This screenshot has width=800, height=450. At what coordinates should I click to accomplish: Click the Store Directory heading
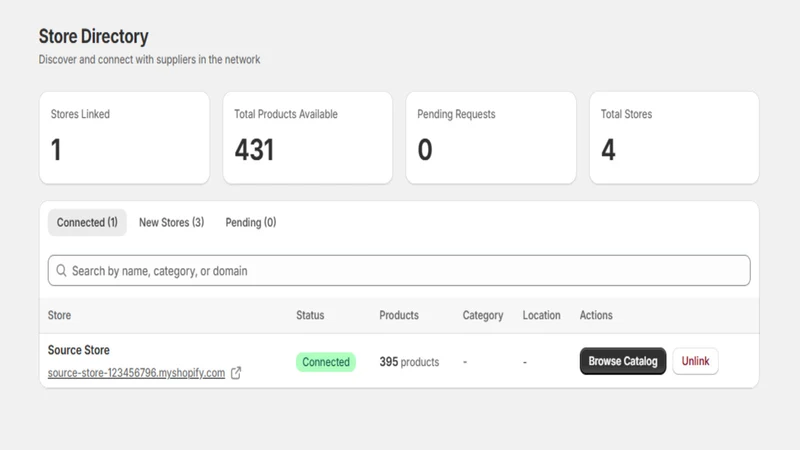coord(93,36)
